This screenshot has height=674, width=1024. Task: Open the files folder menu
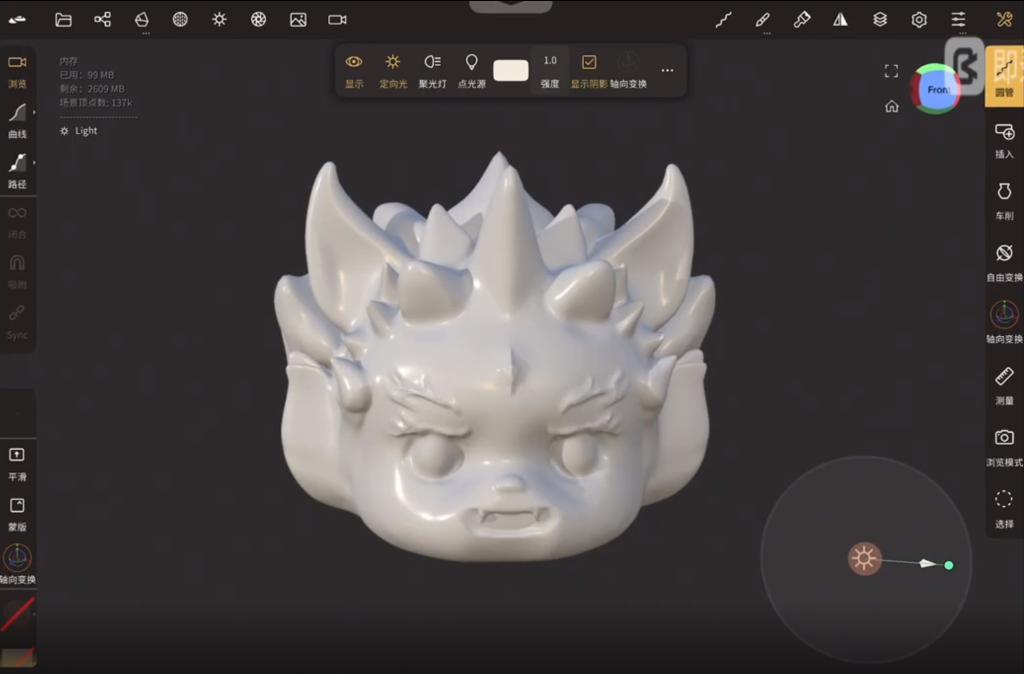[63, 19]
